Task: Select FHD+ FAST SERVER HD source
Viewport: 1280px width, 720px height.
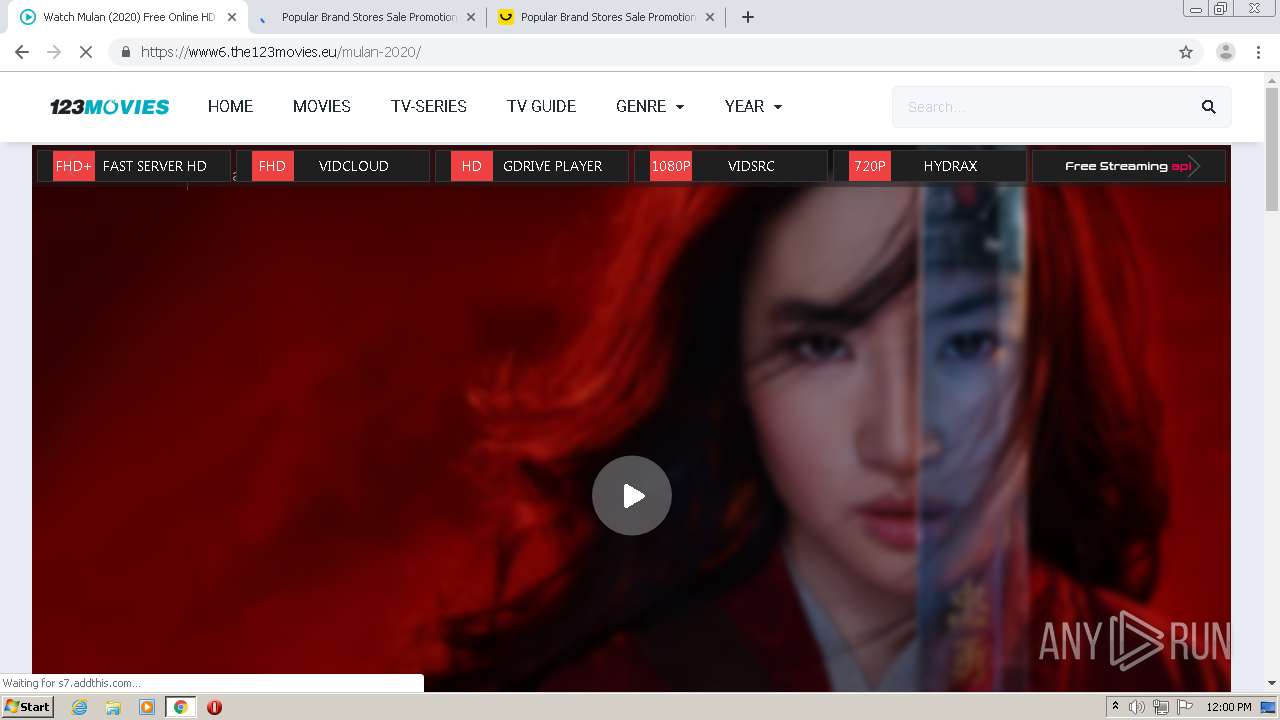Action: 134,166
